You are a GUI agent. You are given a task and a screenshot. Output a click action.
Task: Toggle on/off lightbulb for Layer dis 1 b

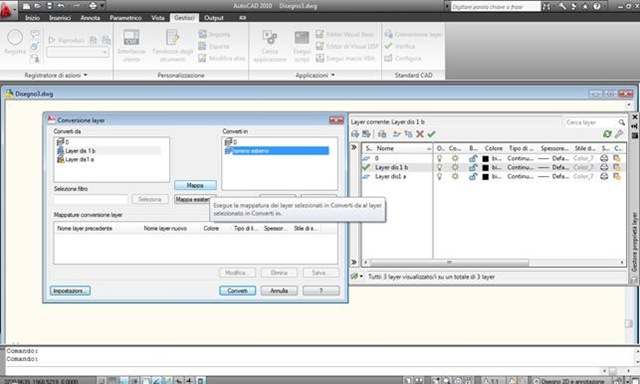coord(440,167)
